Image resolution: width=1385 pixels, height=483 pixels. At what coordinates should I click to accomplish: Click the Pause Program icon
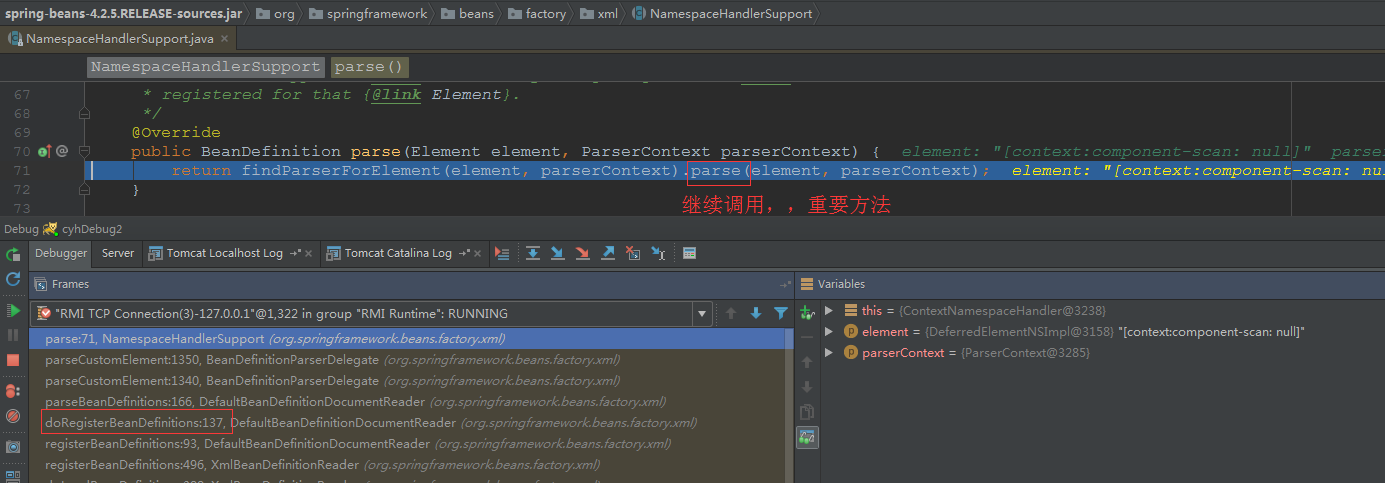pyautogui.click(x=13, y=335)
